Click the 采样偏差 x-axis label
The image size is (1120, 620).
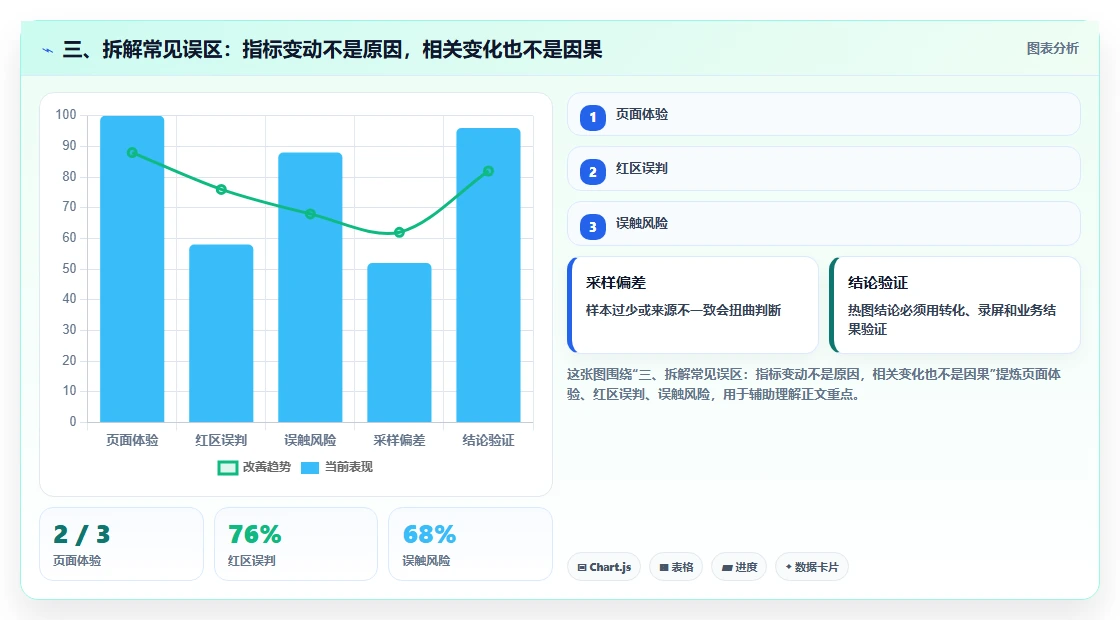point(399,440)
